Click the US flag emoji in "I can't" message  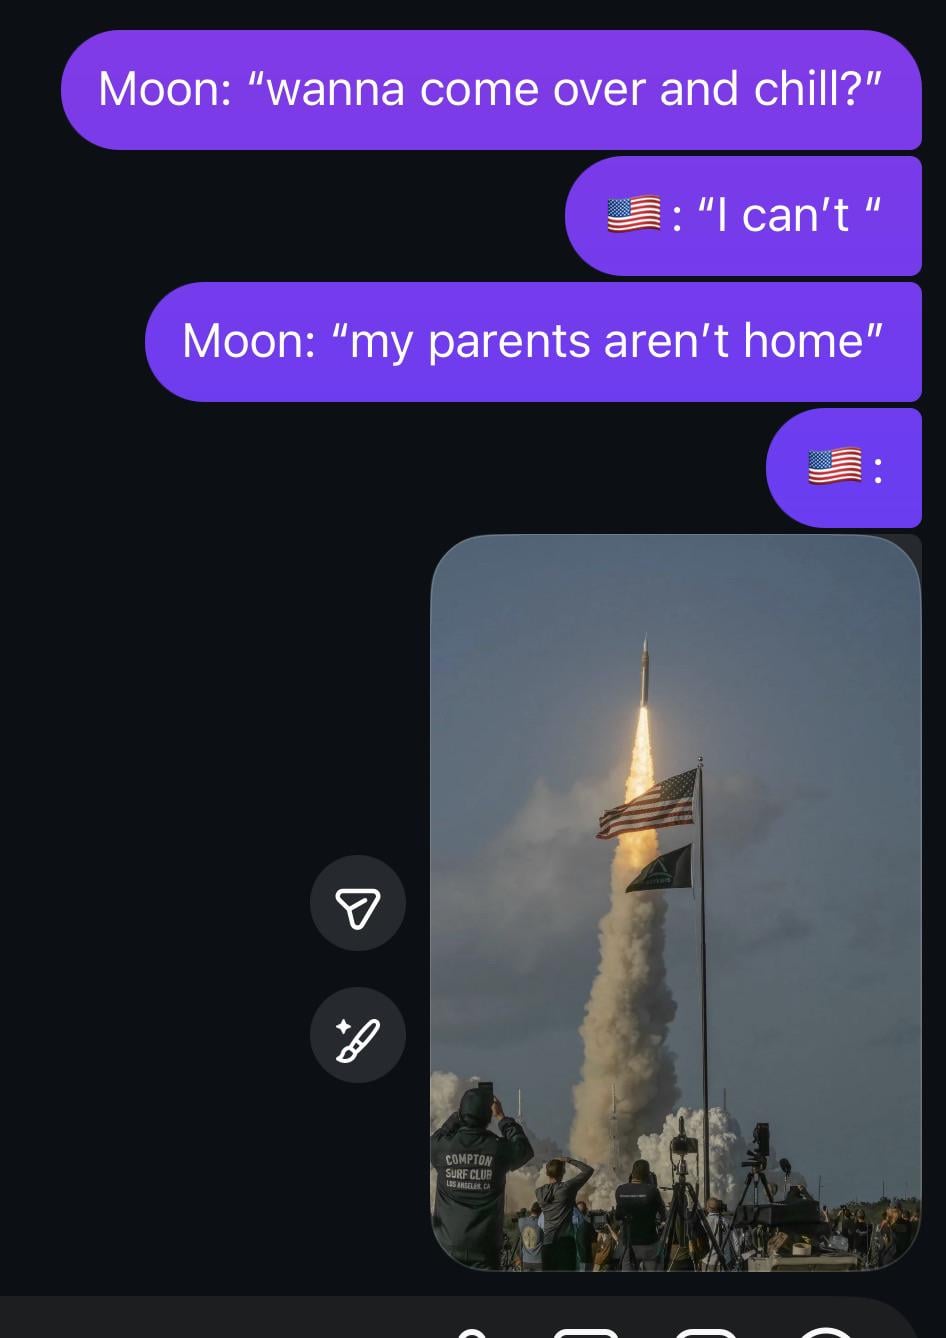click(634, 215)
